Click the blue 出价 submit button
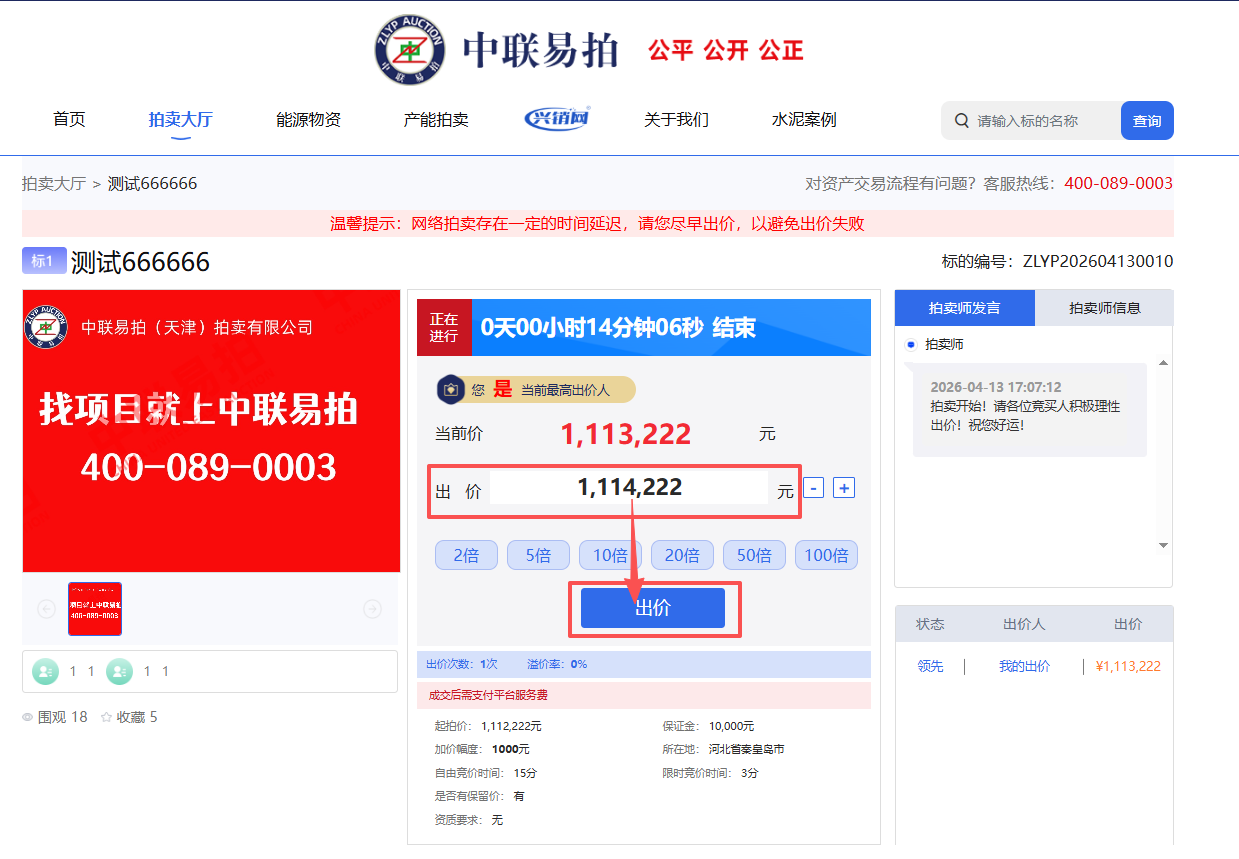Viewport: 1239px width, 859px height. (x=653, y=608)
